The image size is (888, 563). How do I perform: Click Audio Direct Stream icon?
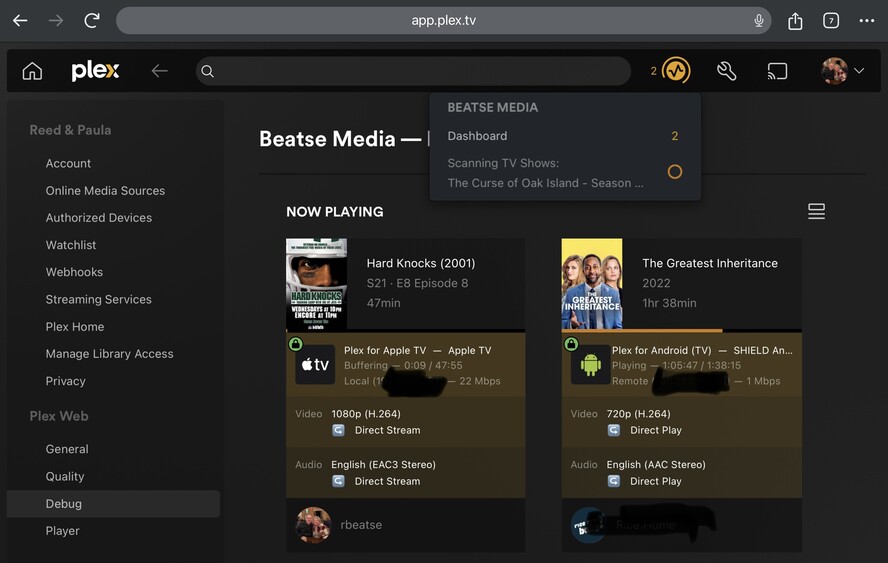[338, 481]
